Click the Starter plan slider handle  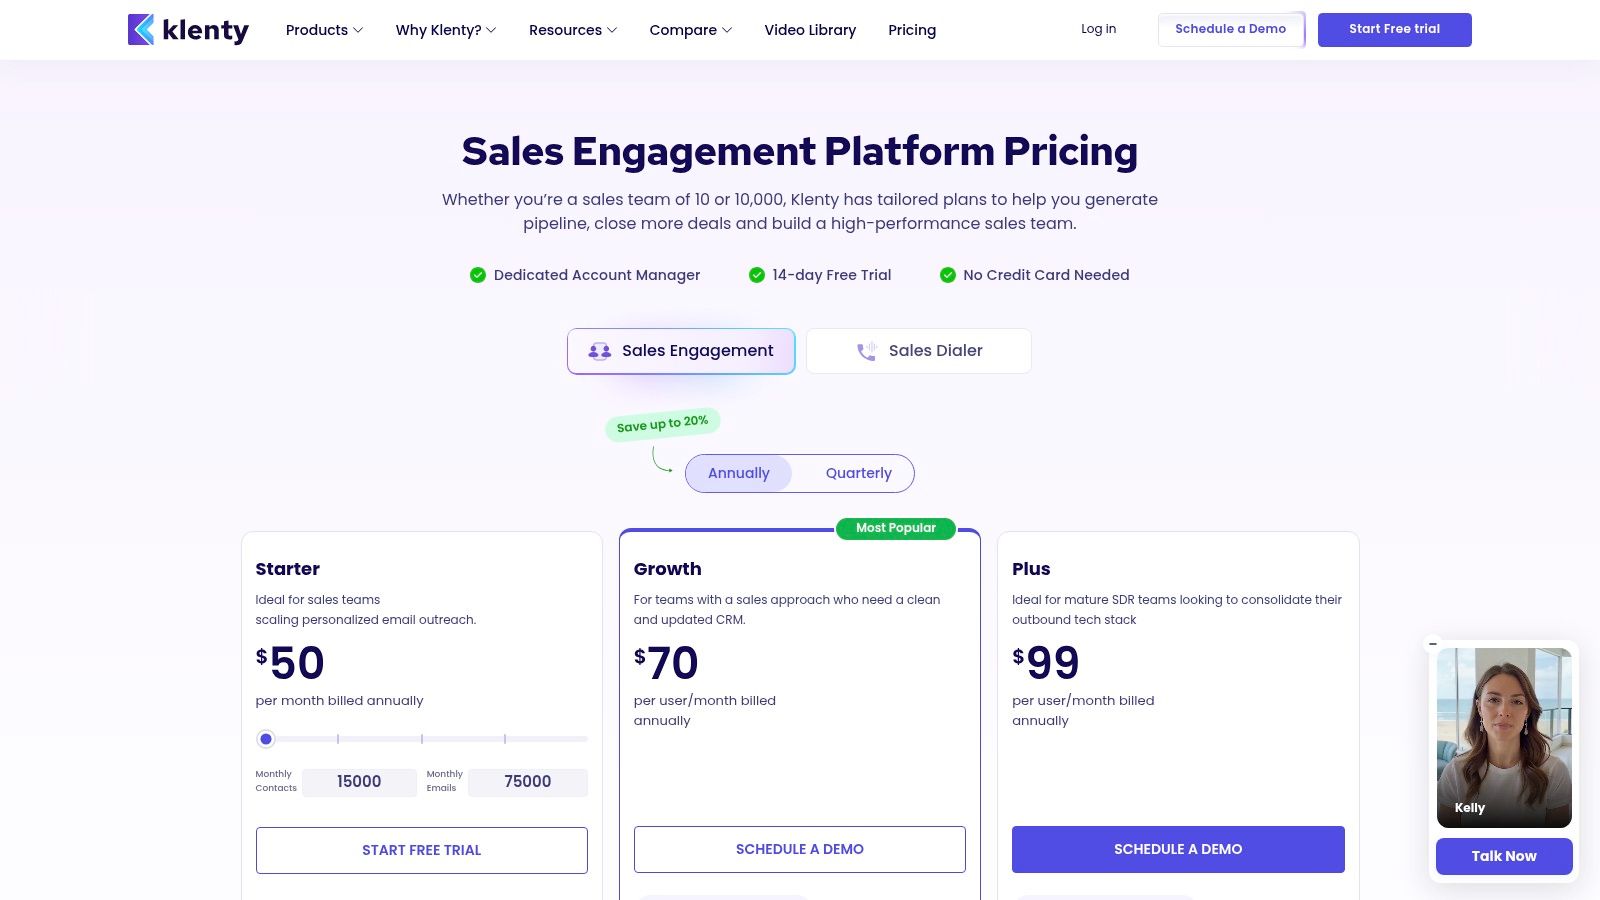pos(266,739)
